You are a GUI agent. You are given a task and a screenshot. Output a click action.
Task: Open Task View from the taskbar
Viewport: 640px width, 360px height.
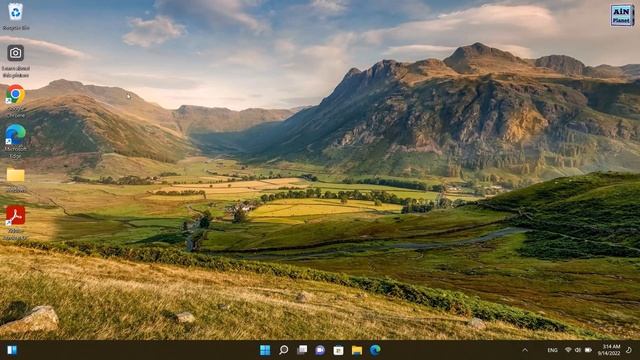302,350
